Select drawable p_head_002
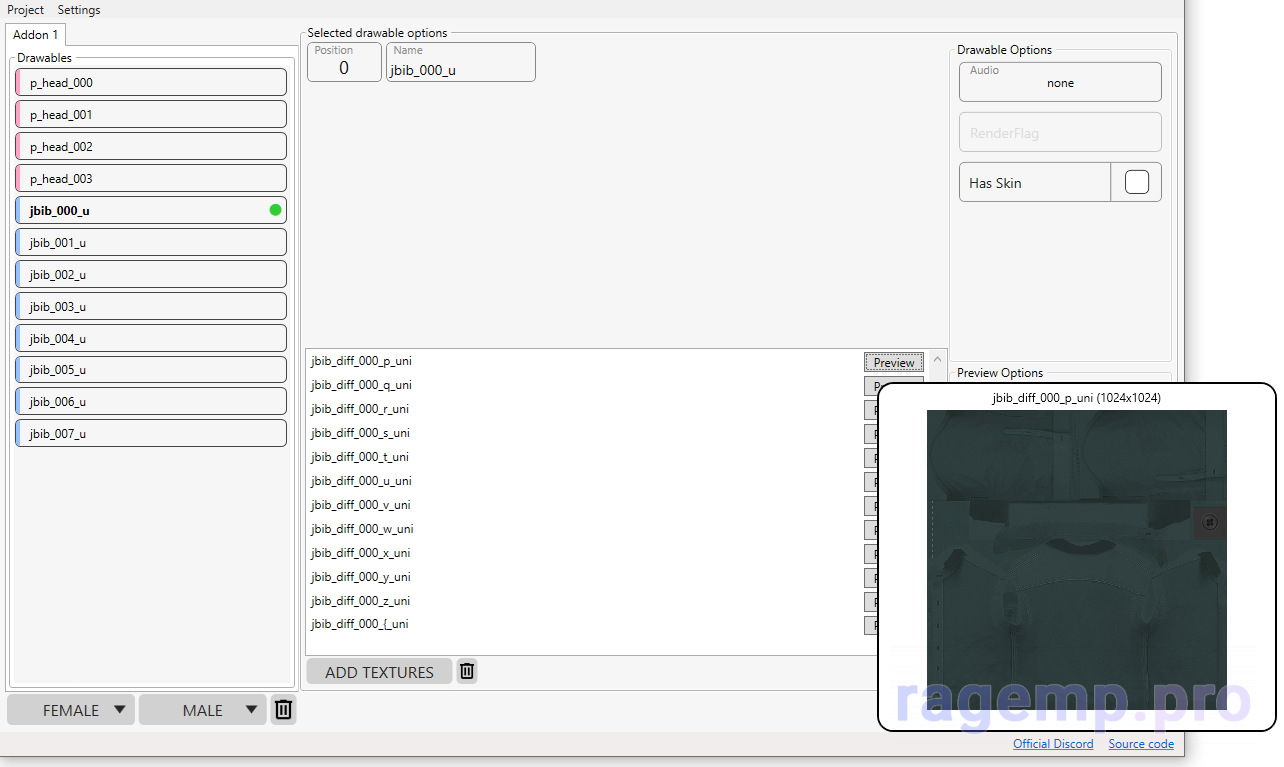Image resolution: width=1284 pixels, height=767 pixels. click(x=151, y=147)
